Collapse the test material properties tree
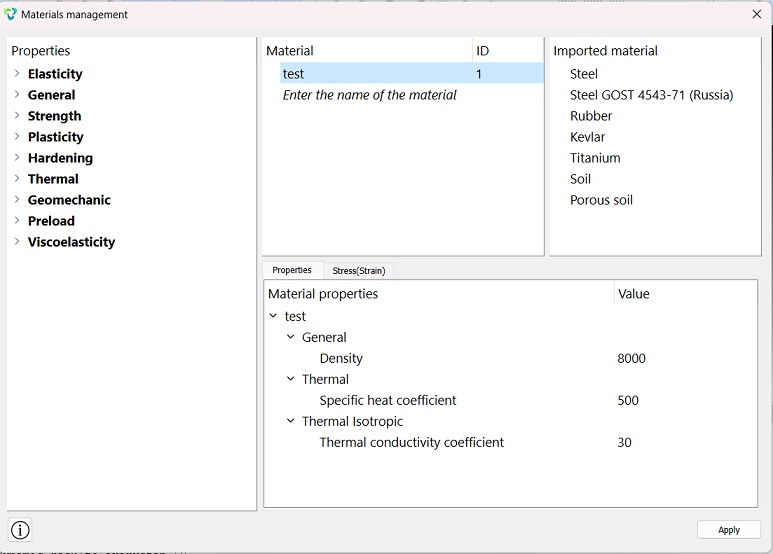This screenshot has width=773, height=554. [274, 315]
